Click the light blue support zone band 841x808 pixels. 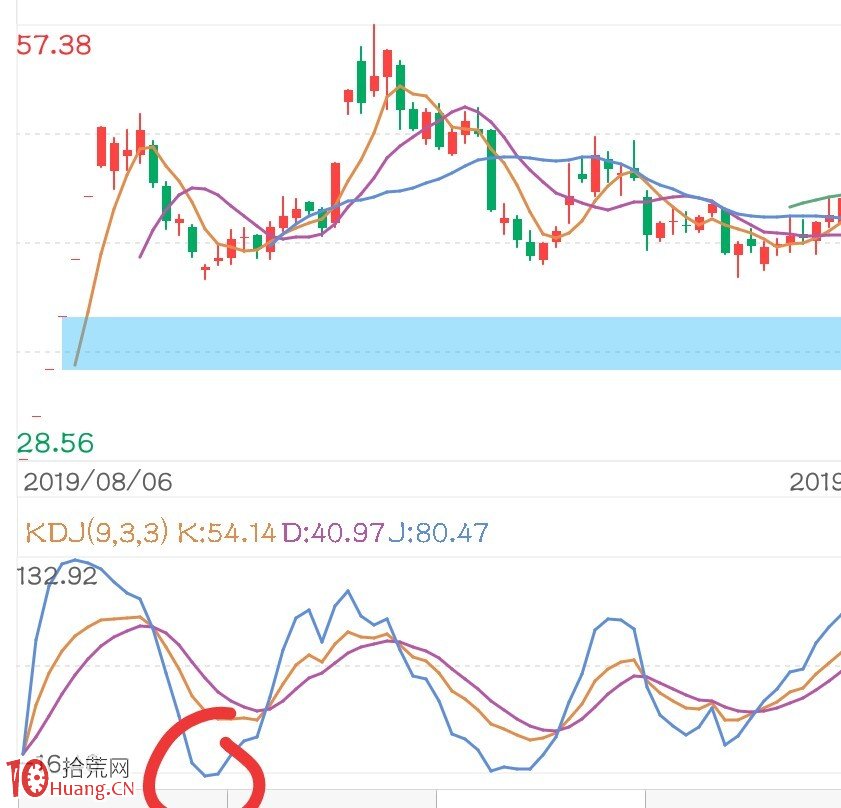pyautogui.click(x=451, y=343)
